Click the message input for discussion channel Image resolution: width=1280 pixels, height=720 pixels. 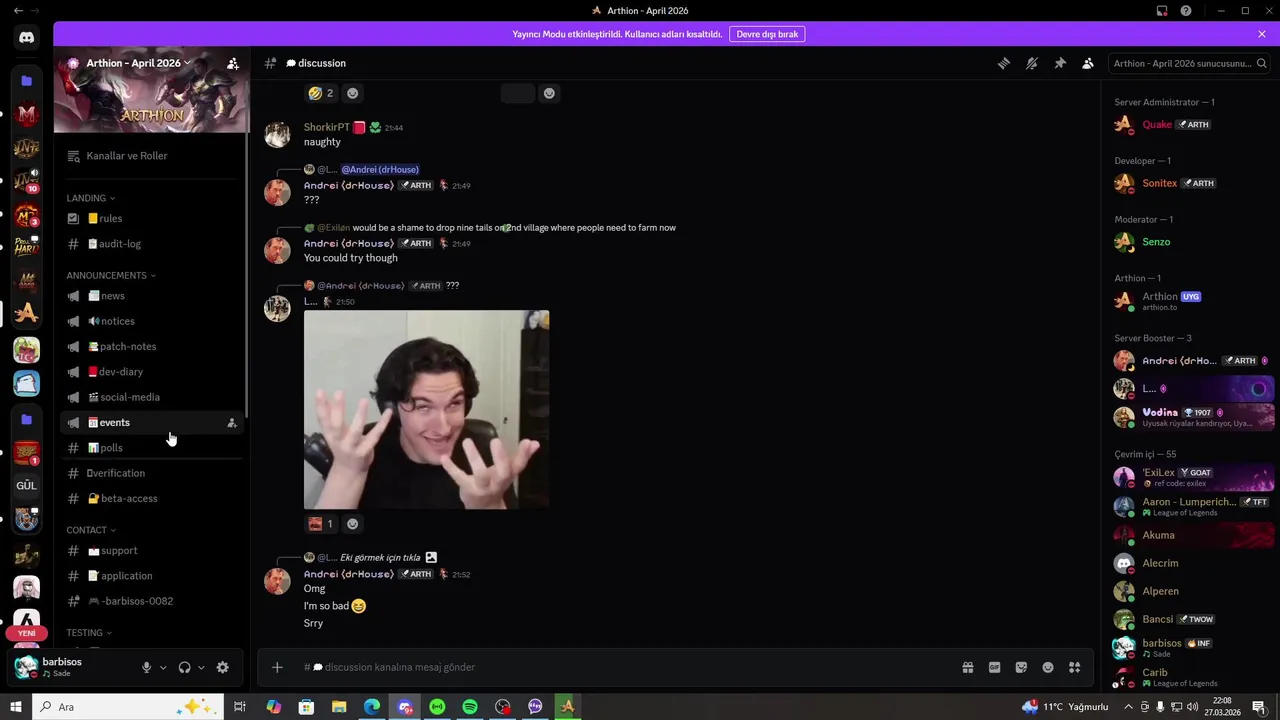click(x=625, y=667)
